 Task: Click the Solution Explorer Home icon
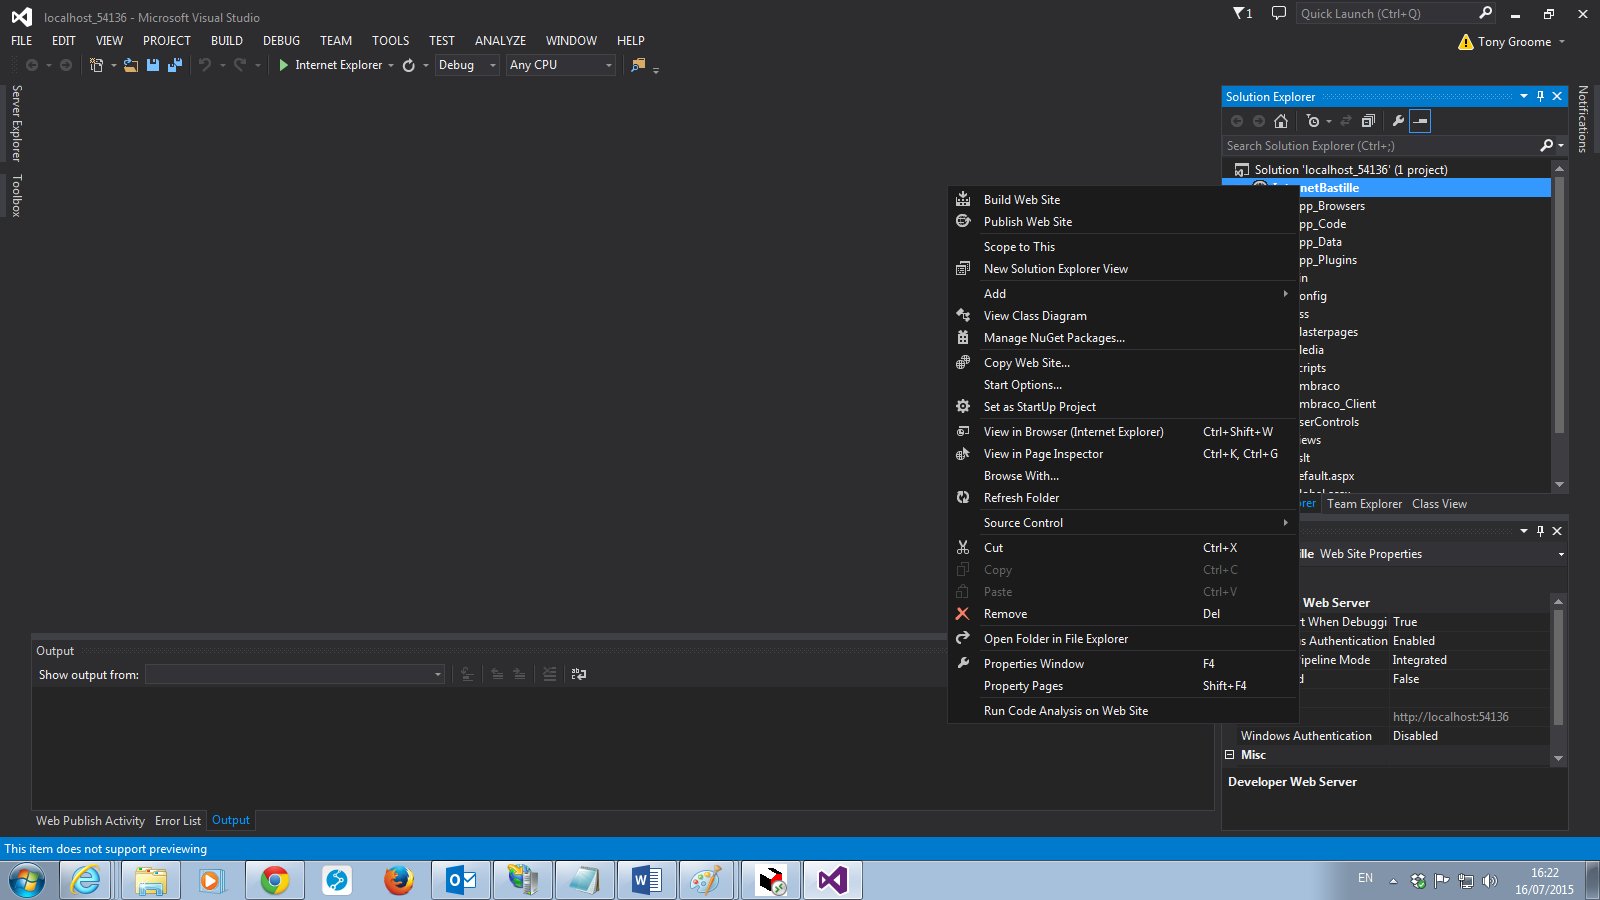click(x=1281, y=121)
